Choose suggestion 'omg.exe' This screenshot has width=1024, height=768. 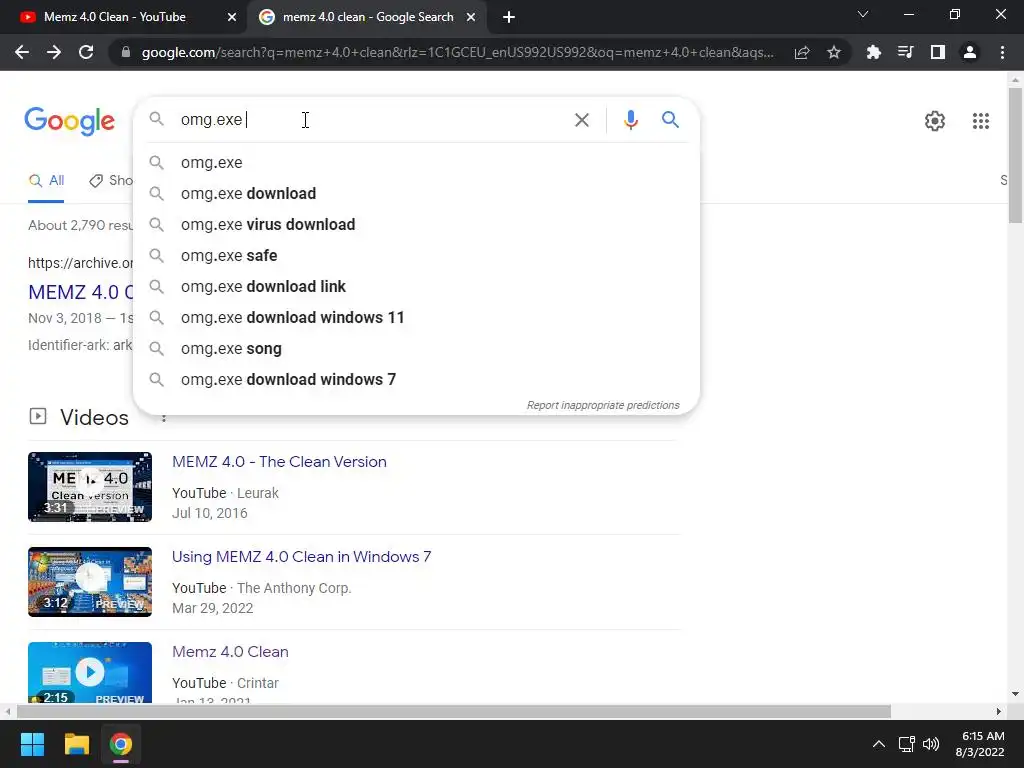click(x=416, y=163)
